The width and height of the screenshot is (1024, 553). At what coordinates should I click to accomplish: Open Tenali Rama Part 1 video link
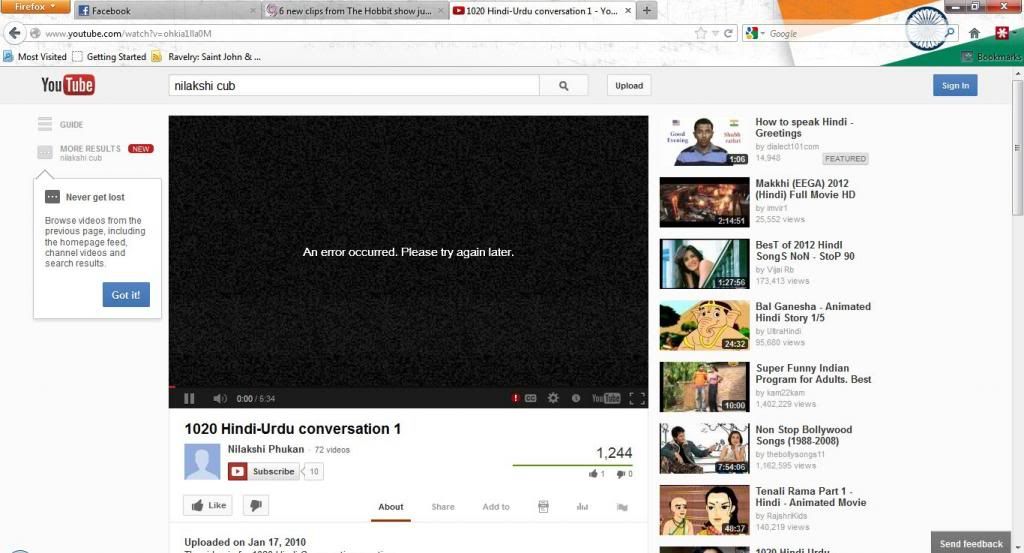810,496
